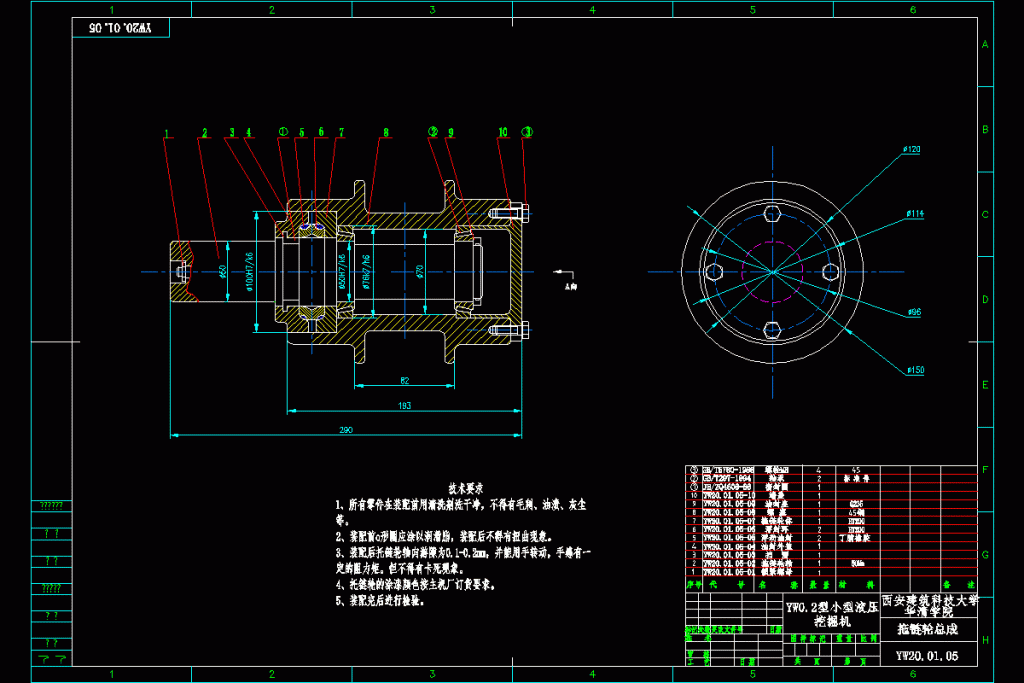Image resolution: width=1024 pixels, height=683 pixels.
Task: Pick the ø96 dimension text
Action: tap(914, 312)
